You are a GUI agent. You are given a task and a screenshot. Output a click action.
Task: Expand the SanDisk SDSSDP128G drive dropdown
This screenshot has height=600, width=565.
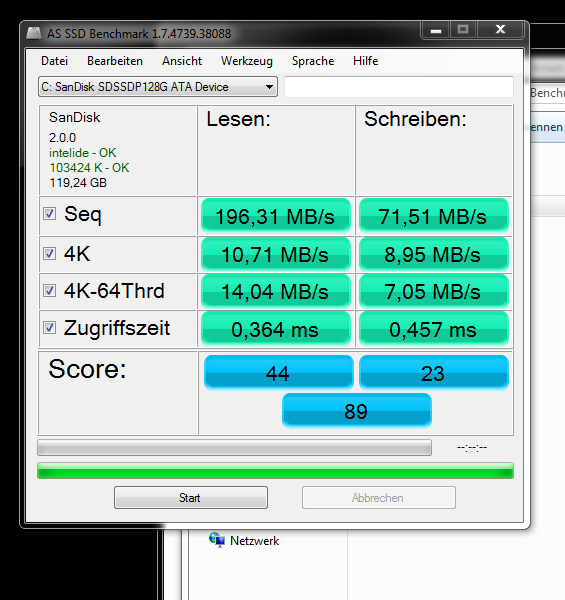158,87
